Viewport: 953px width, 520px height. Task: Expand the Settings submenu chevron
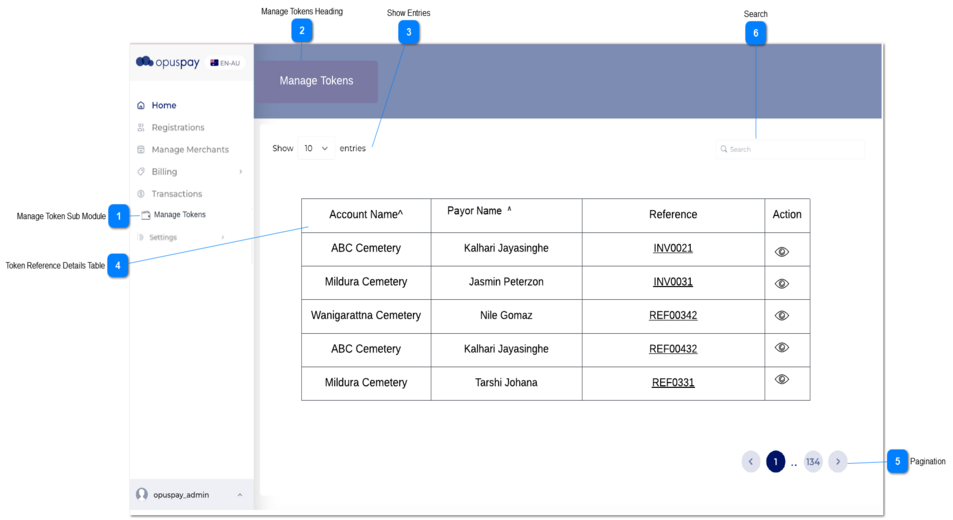[223, 238]
